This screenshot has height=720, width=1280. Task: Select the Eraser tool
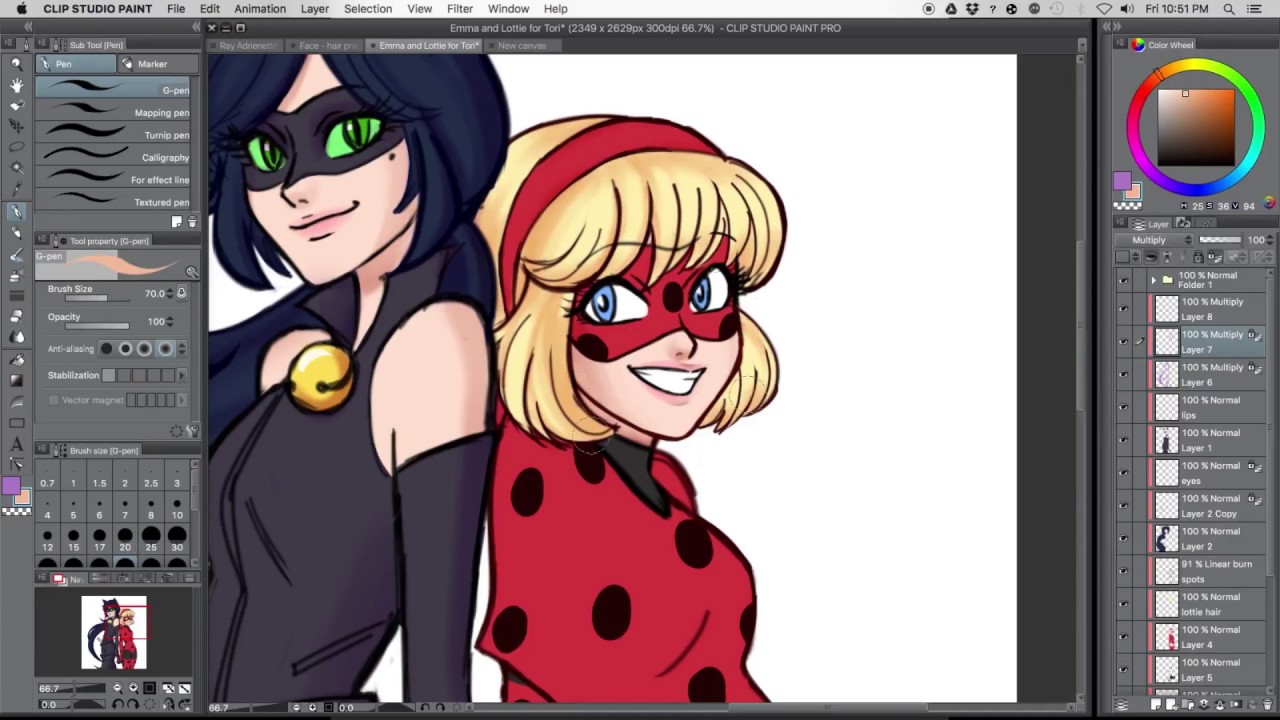(16, 317)
